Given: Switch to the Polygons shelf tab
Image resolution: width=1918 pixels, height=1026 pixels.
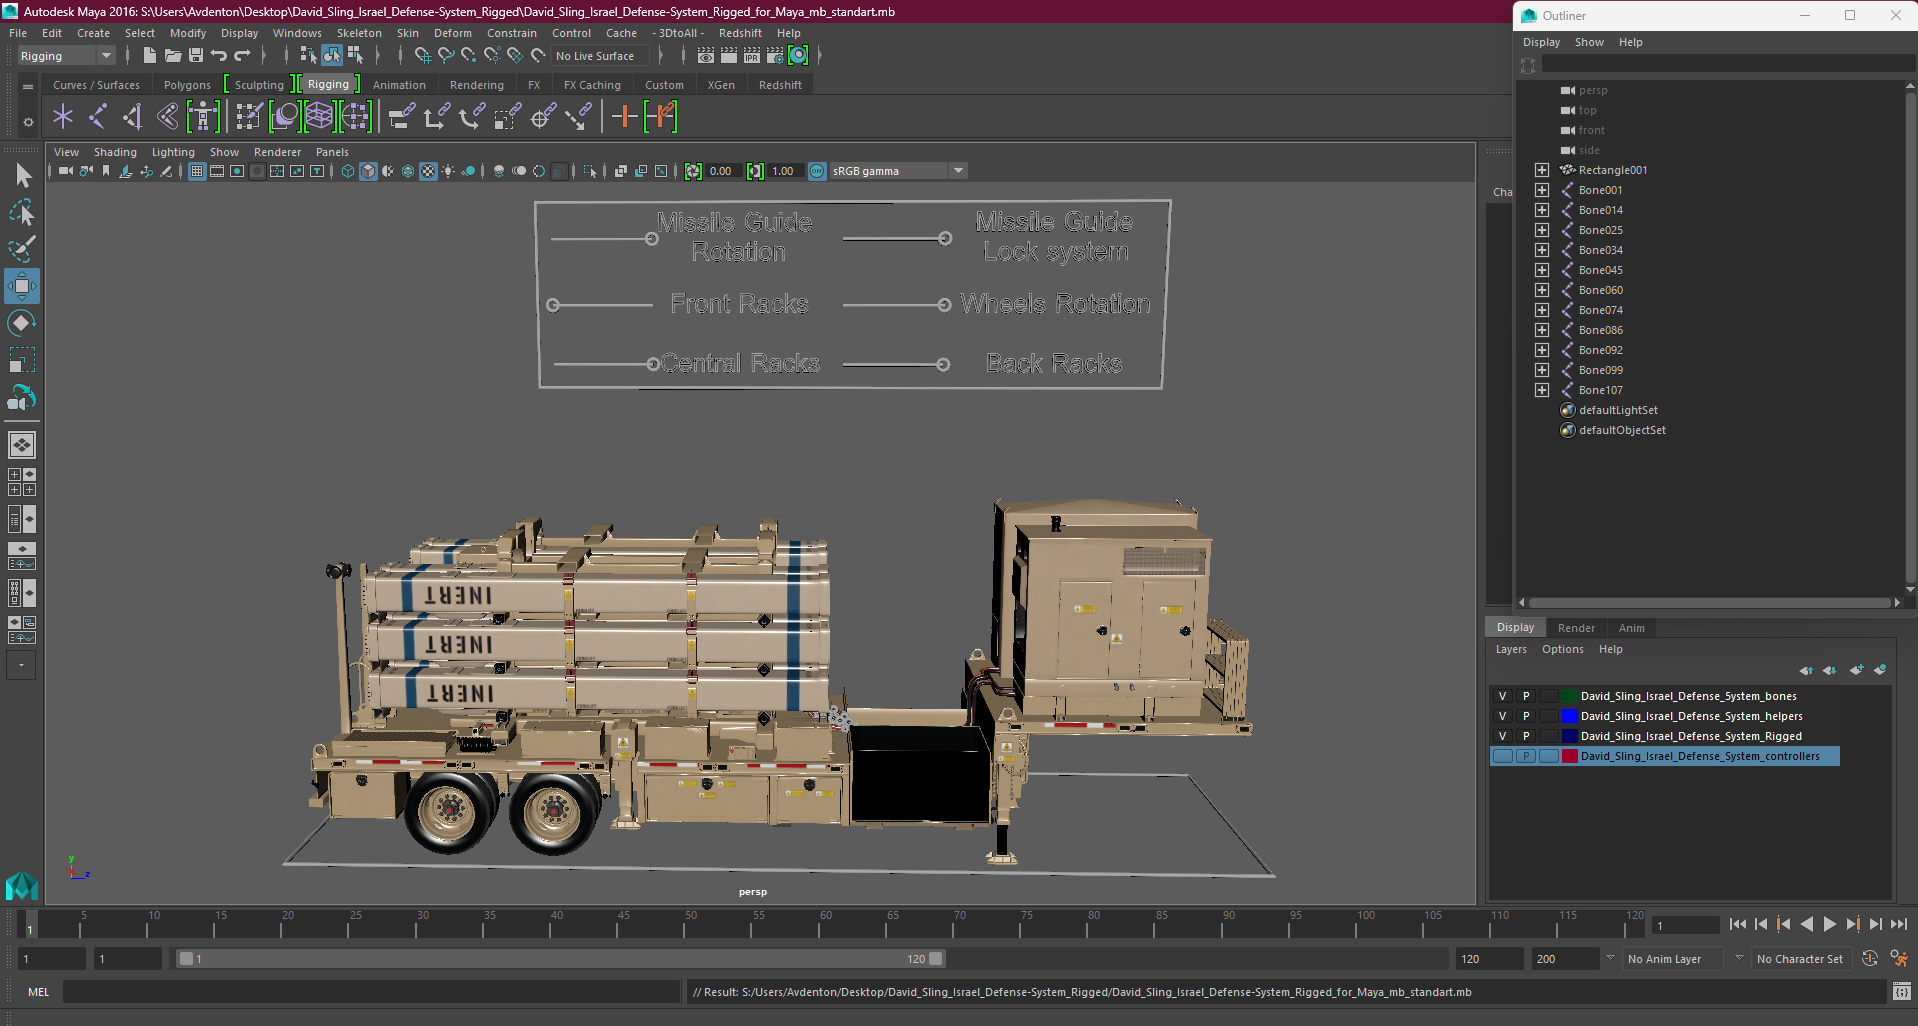Looking at the screenshot, I should [187, 85].
